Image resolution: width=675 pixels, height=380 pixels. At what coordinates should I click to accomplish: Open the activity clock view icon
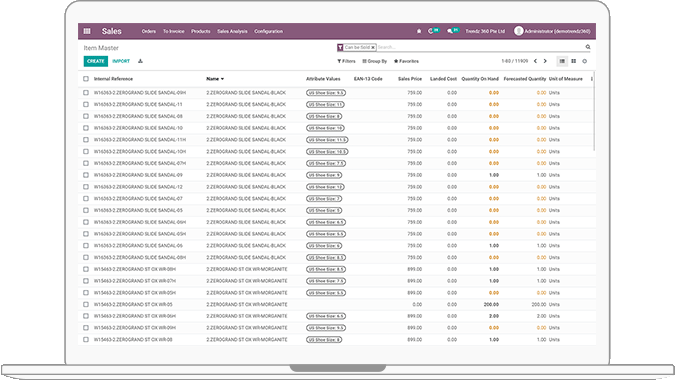pos(585,61)
